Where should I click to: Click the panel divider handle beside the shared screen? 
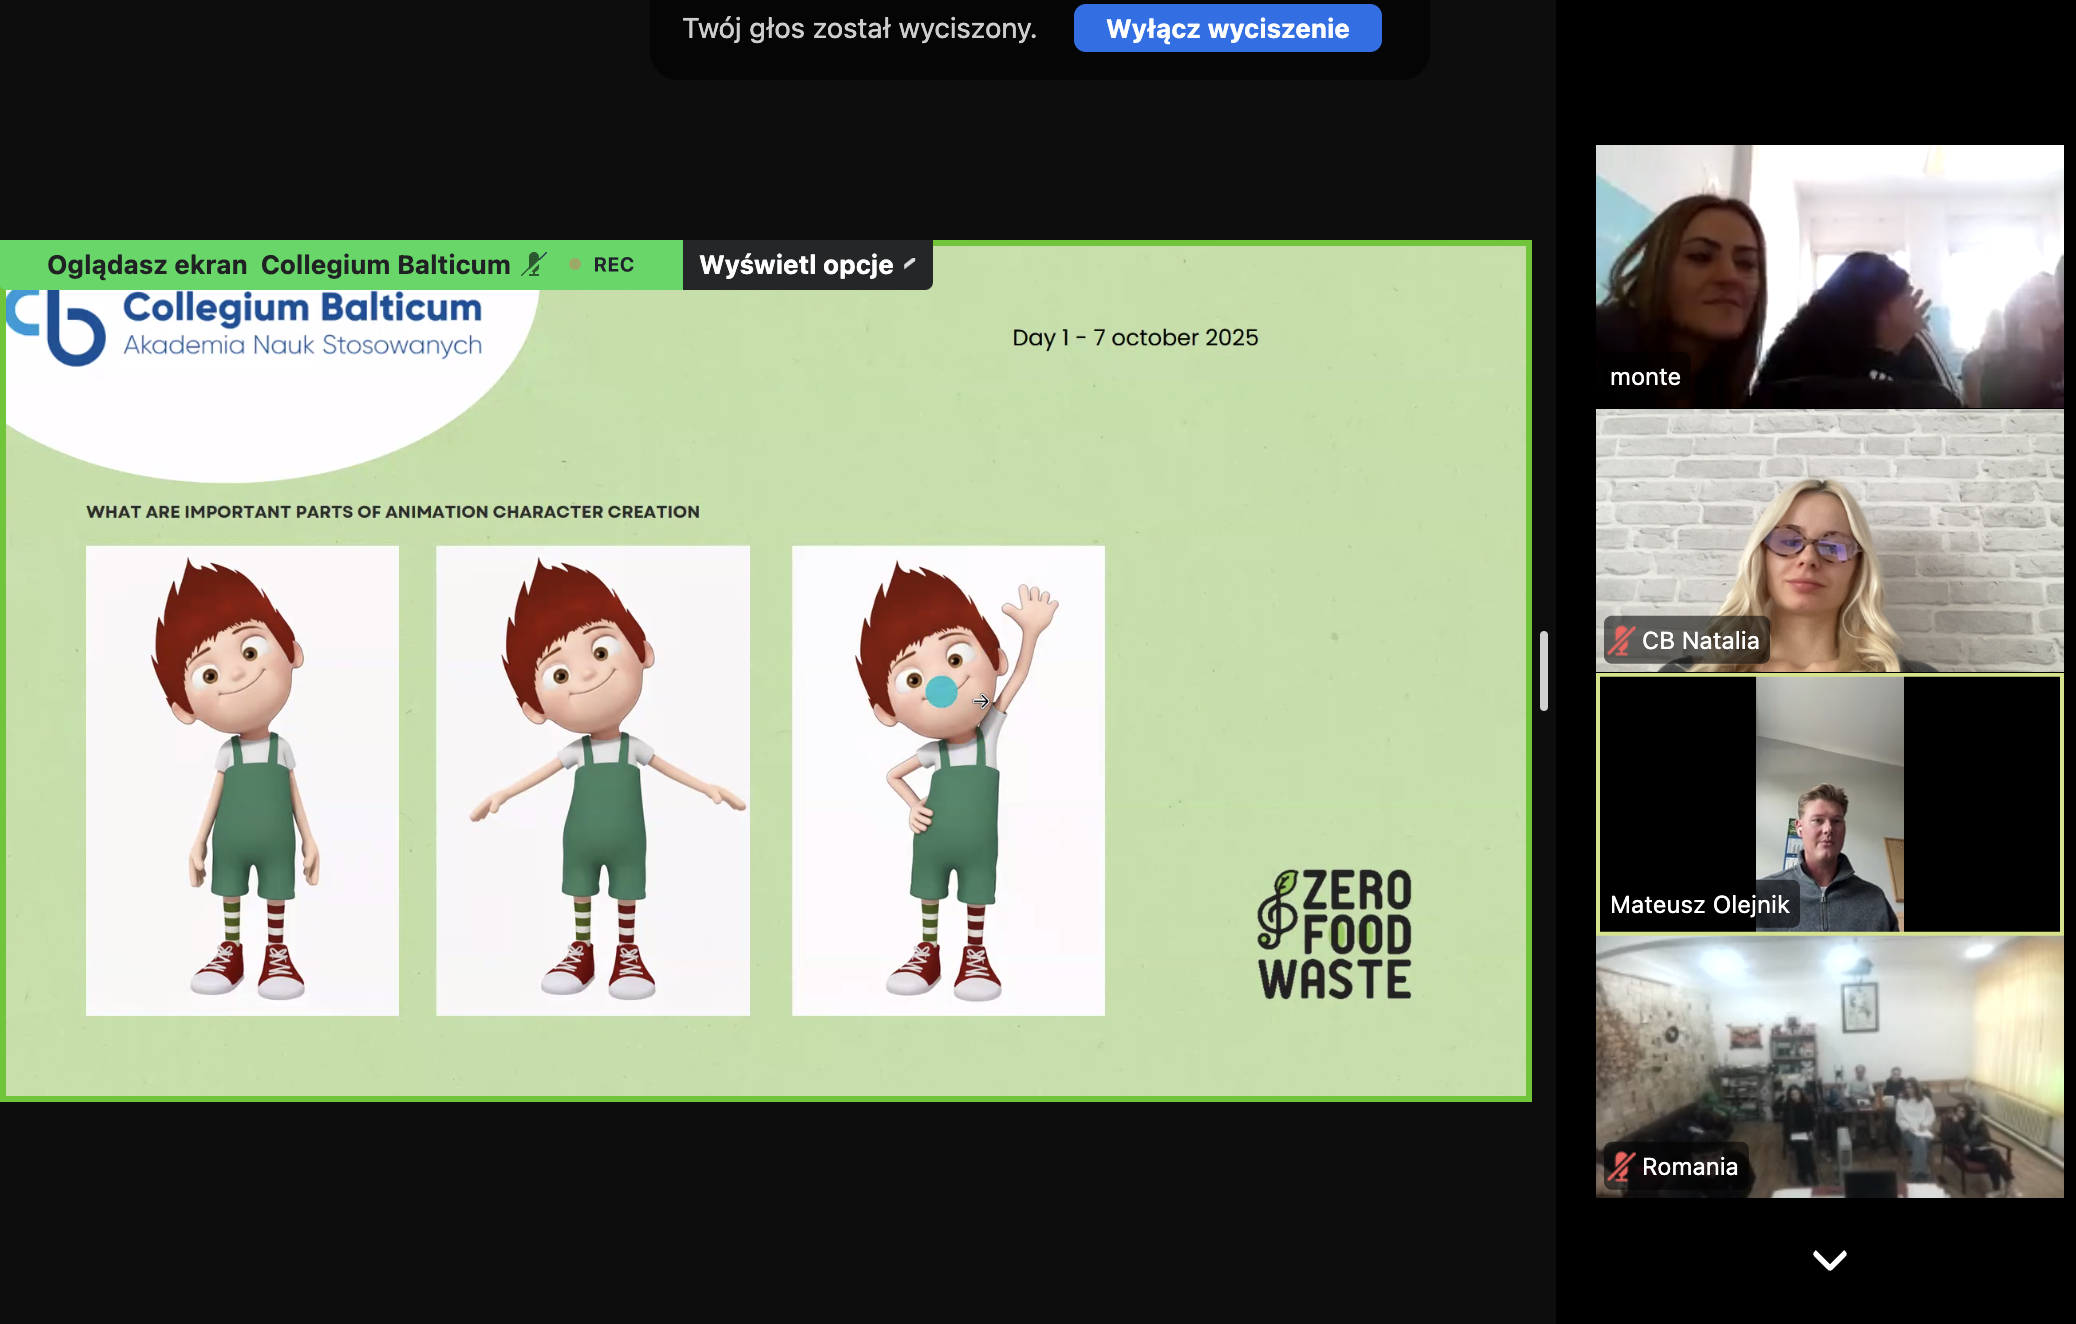pos(1544,670)
